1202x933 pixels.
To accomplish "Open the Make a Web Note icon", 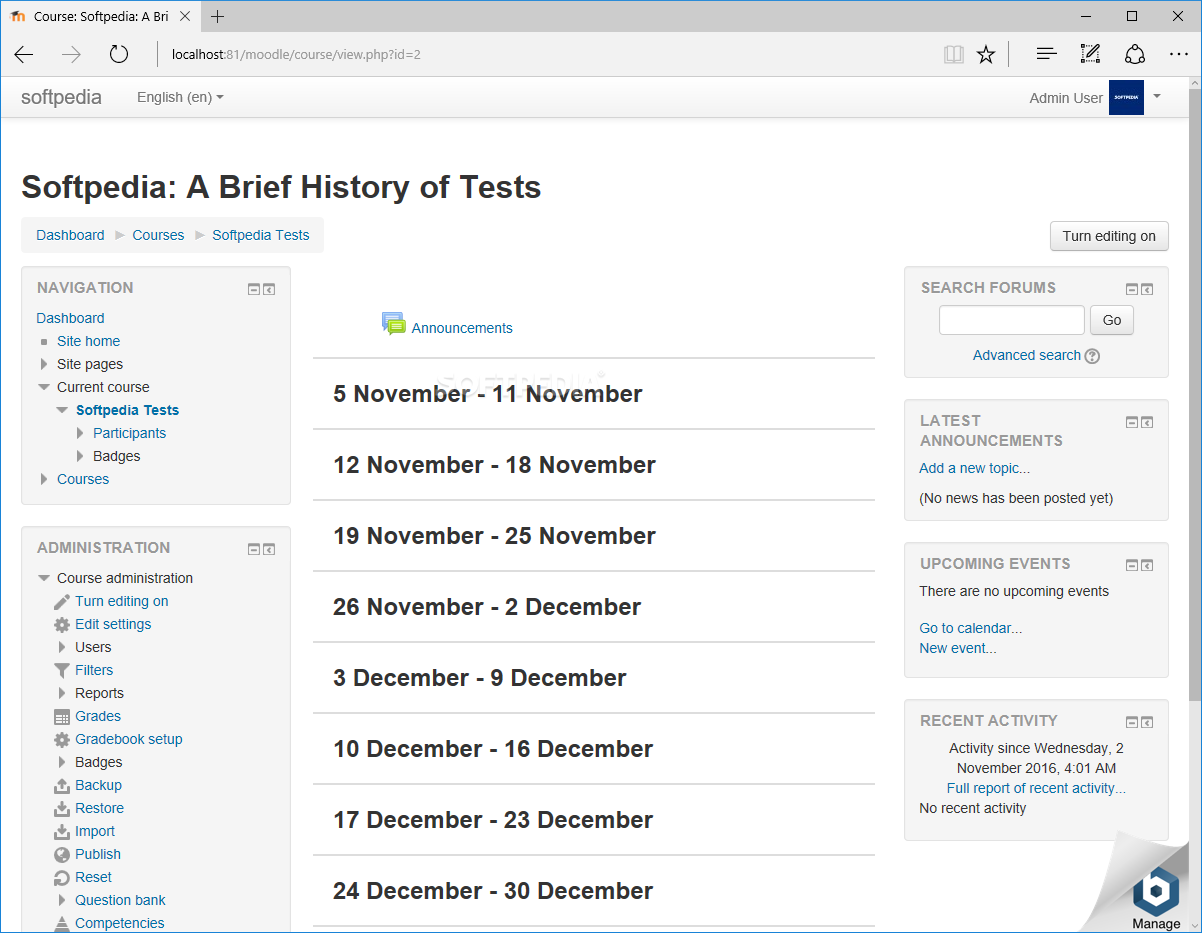I will click(x=1090, y=54).
